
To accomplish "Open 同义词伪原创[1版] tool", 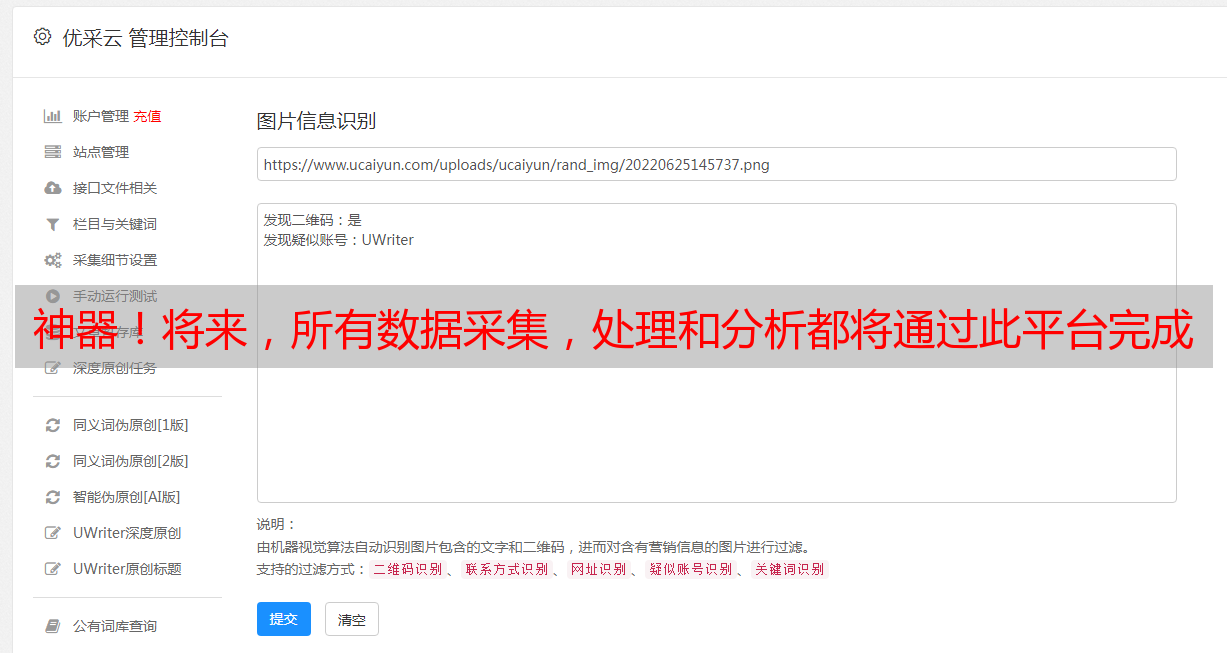I will click(x=131, y=425).
